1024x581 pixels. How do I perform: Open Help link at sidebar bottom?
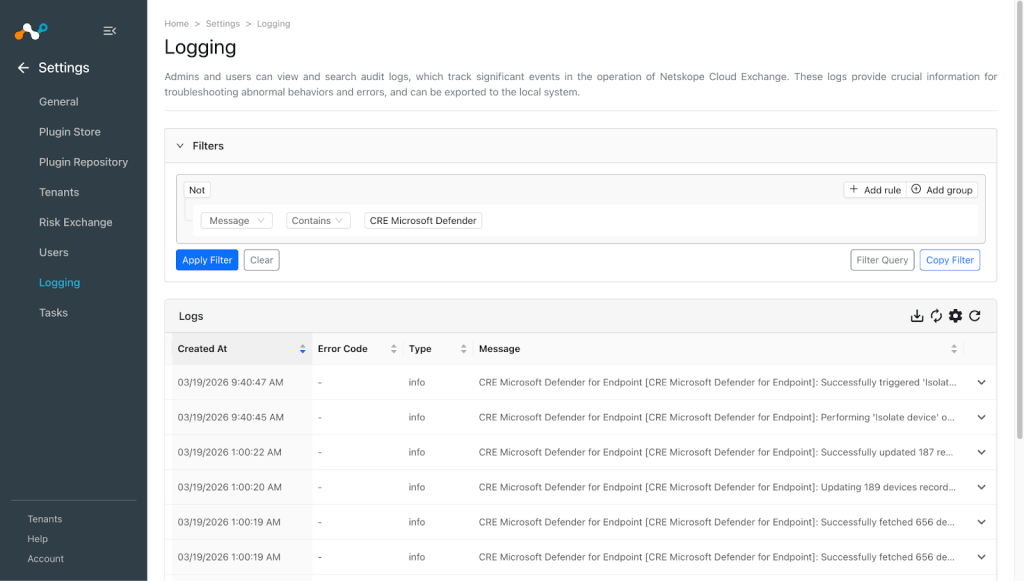coord(38,539)
